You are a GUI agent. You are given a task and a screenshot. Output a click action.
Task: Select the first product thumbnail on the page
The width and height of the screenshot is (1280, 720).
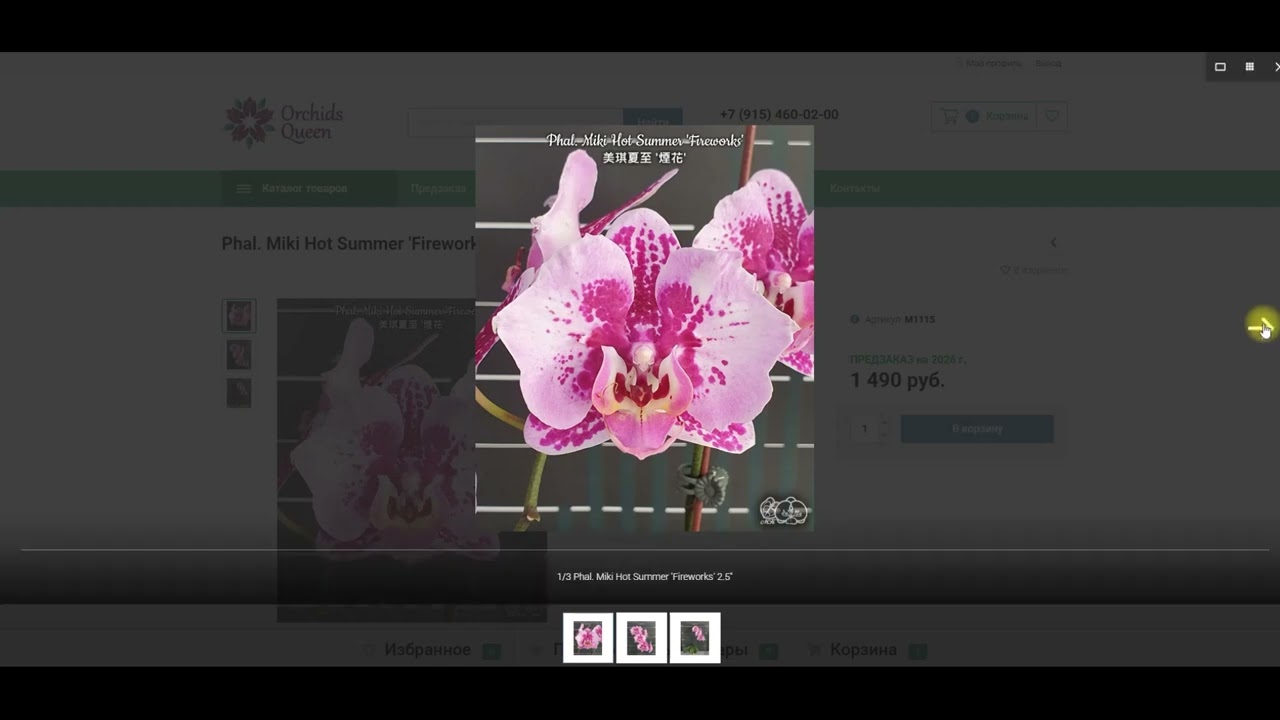[x=239, y=316]
